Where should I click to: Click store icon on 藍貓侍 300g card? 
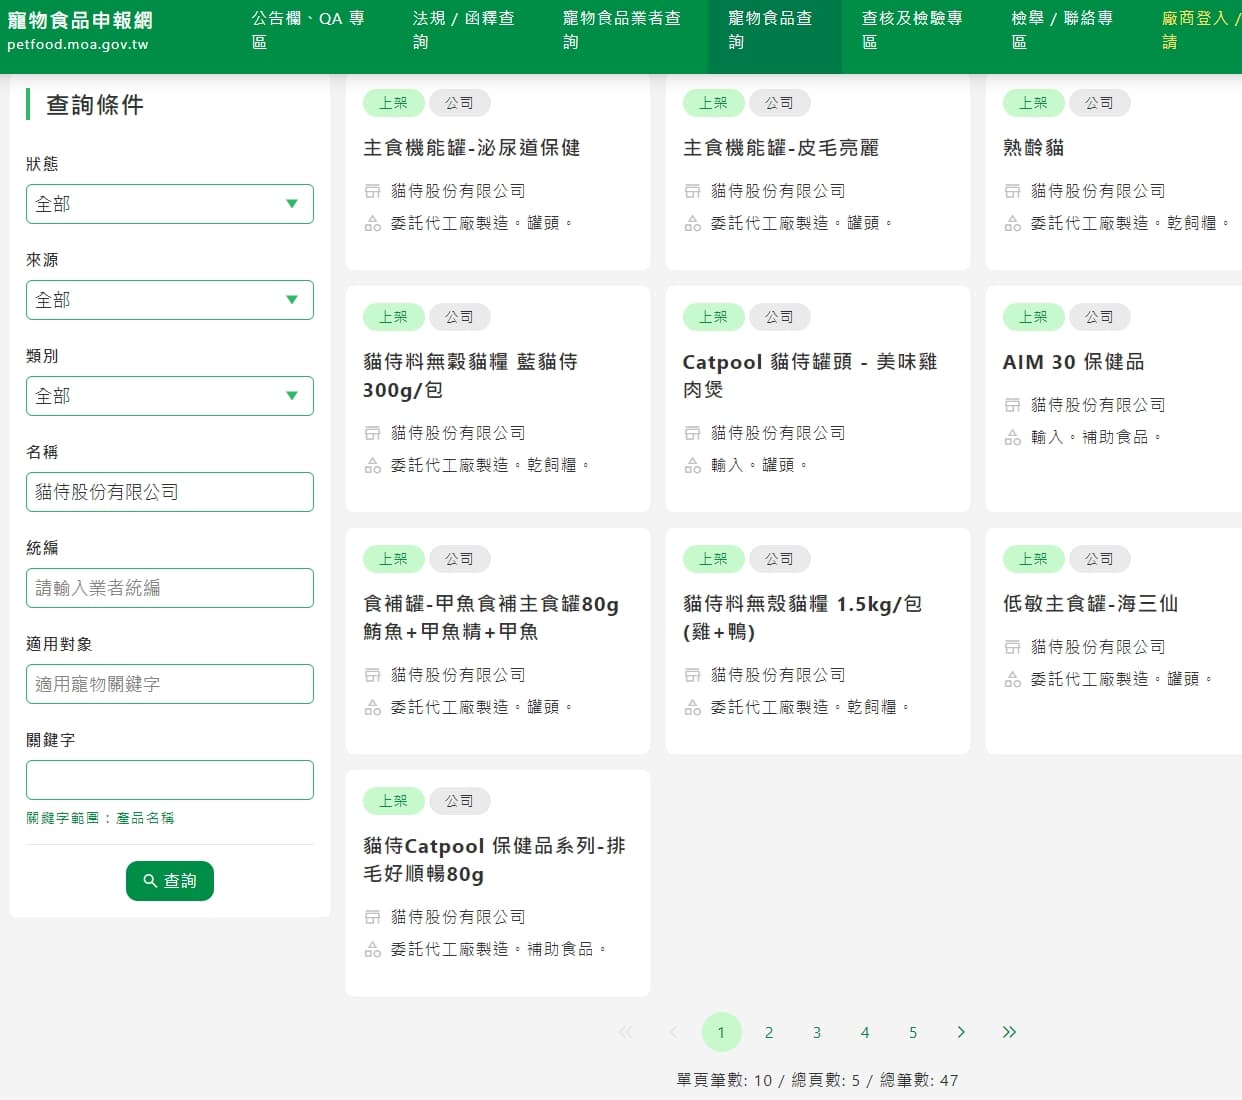click(x=372, y=433)
